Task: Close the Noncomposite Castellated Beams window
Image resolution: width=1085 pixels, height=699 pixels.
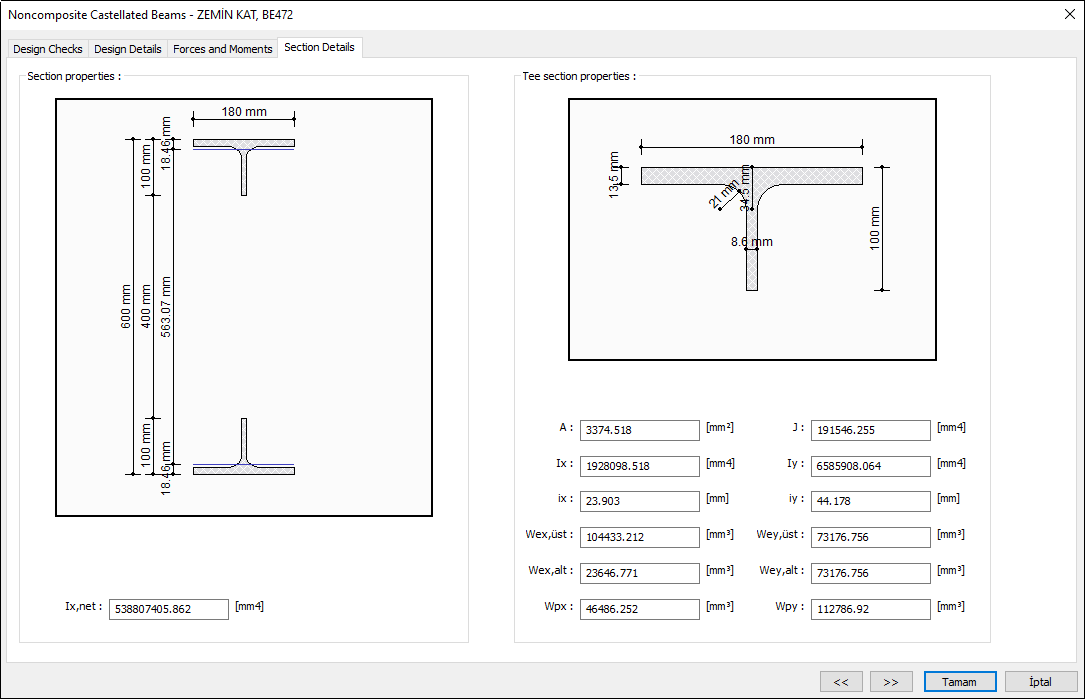Action: pyautogui.click(x=1069, y=14)
